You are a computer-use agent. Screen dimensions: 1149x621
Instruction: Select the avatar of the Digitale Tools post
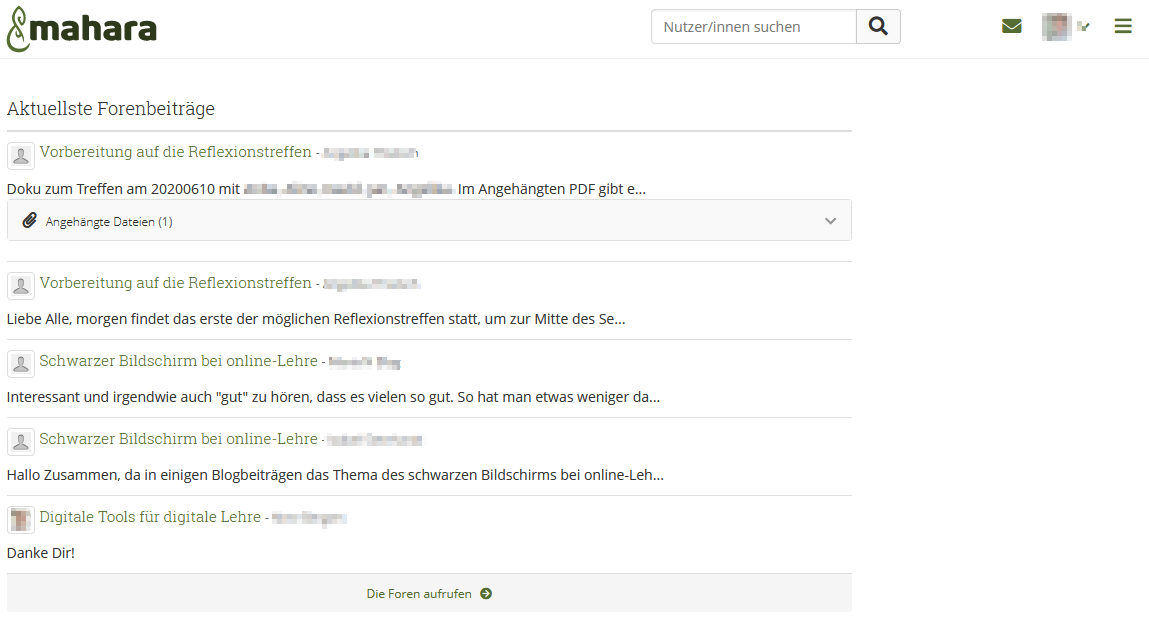click(21, 519)
